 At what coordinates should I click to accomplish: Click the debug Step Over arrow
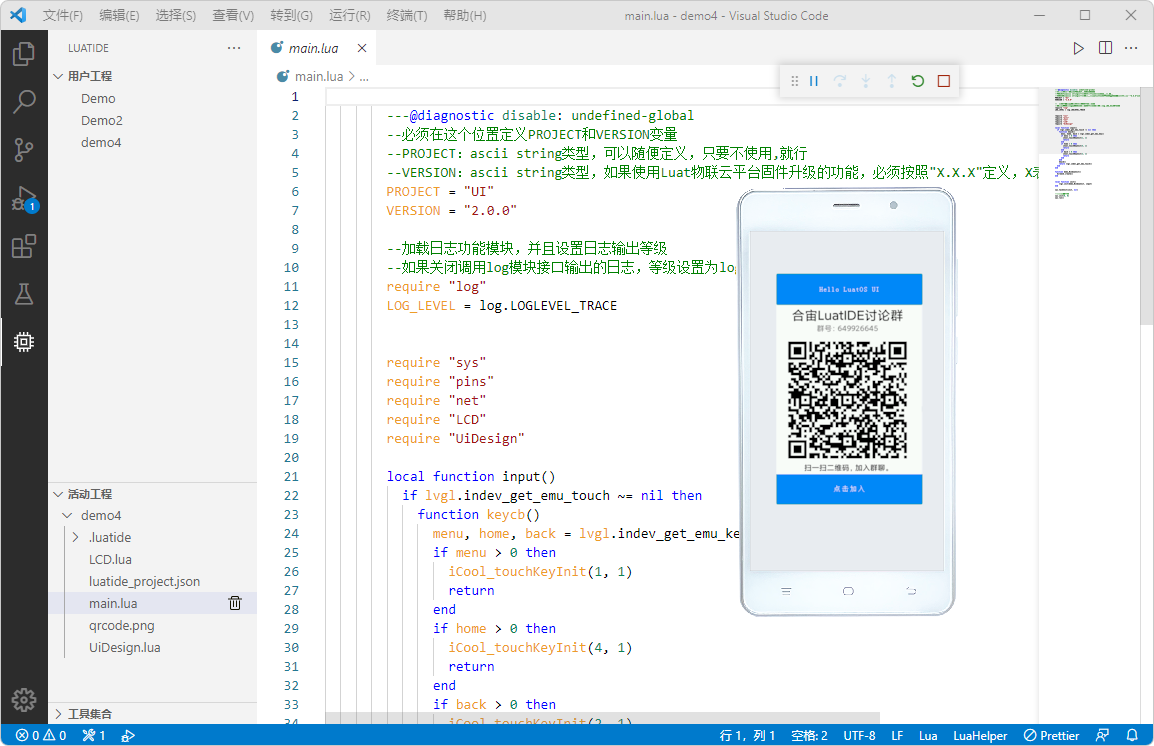840,81
